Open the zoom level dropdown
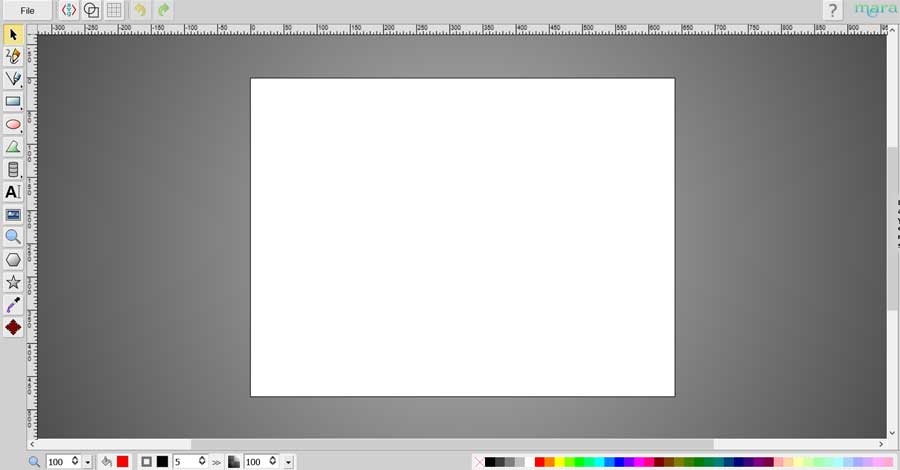Viewport: 900px width, 470px height. coord(88,461)
